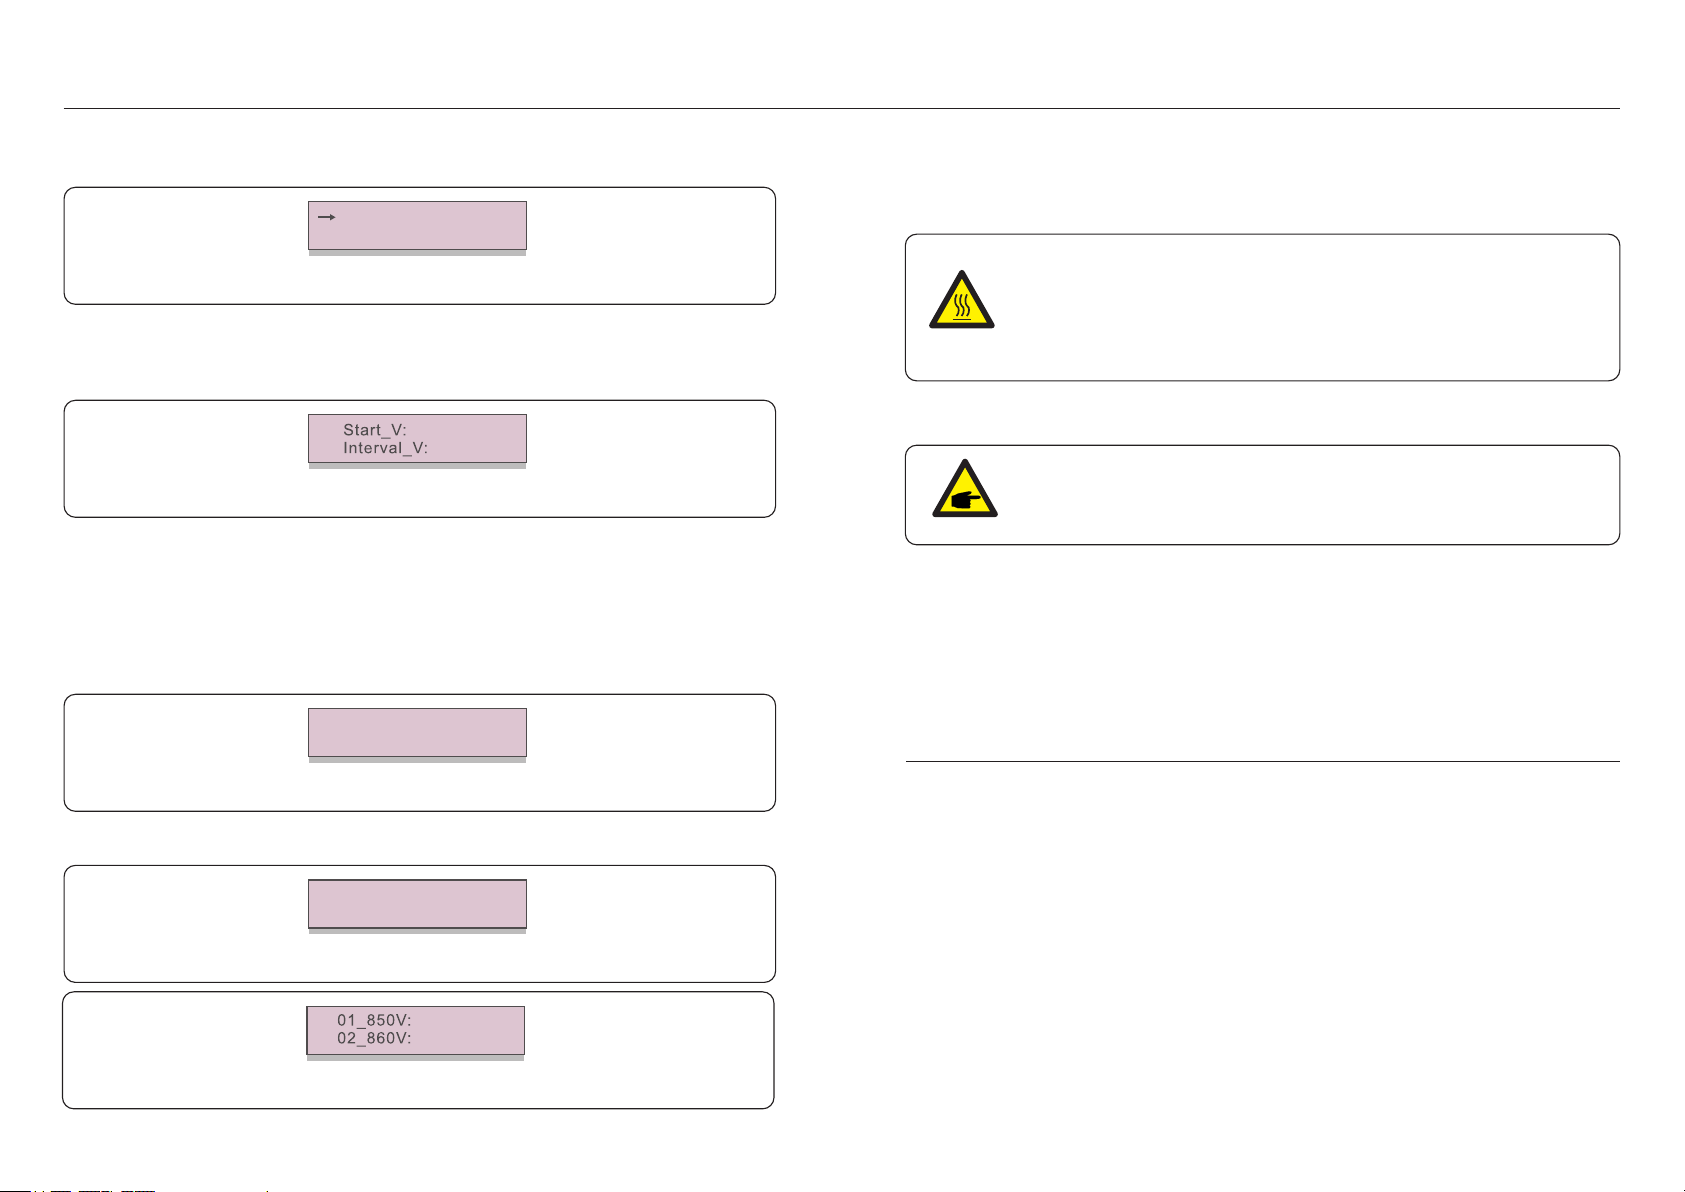Click inside the box containing the pointing hand icon
This screenshot has width=1685, height=1192.
tap(1262, 495)
